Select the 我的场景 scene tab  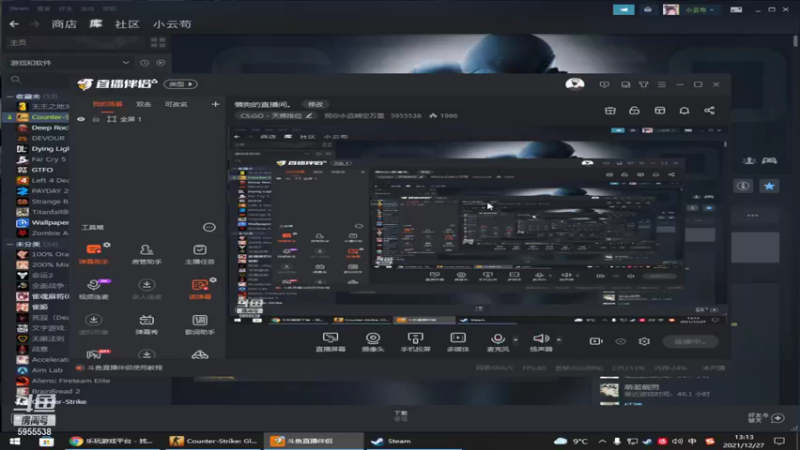[107, 104]
